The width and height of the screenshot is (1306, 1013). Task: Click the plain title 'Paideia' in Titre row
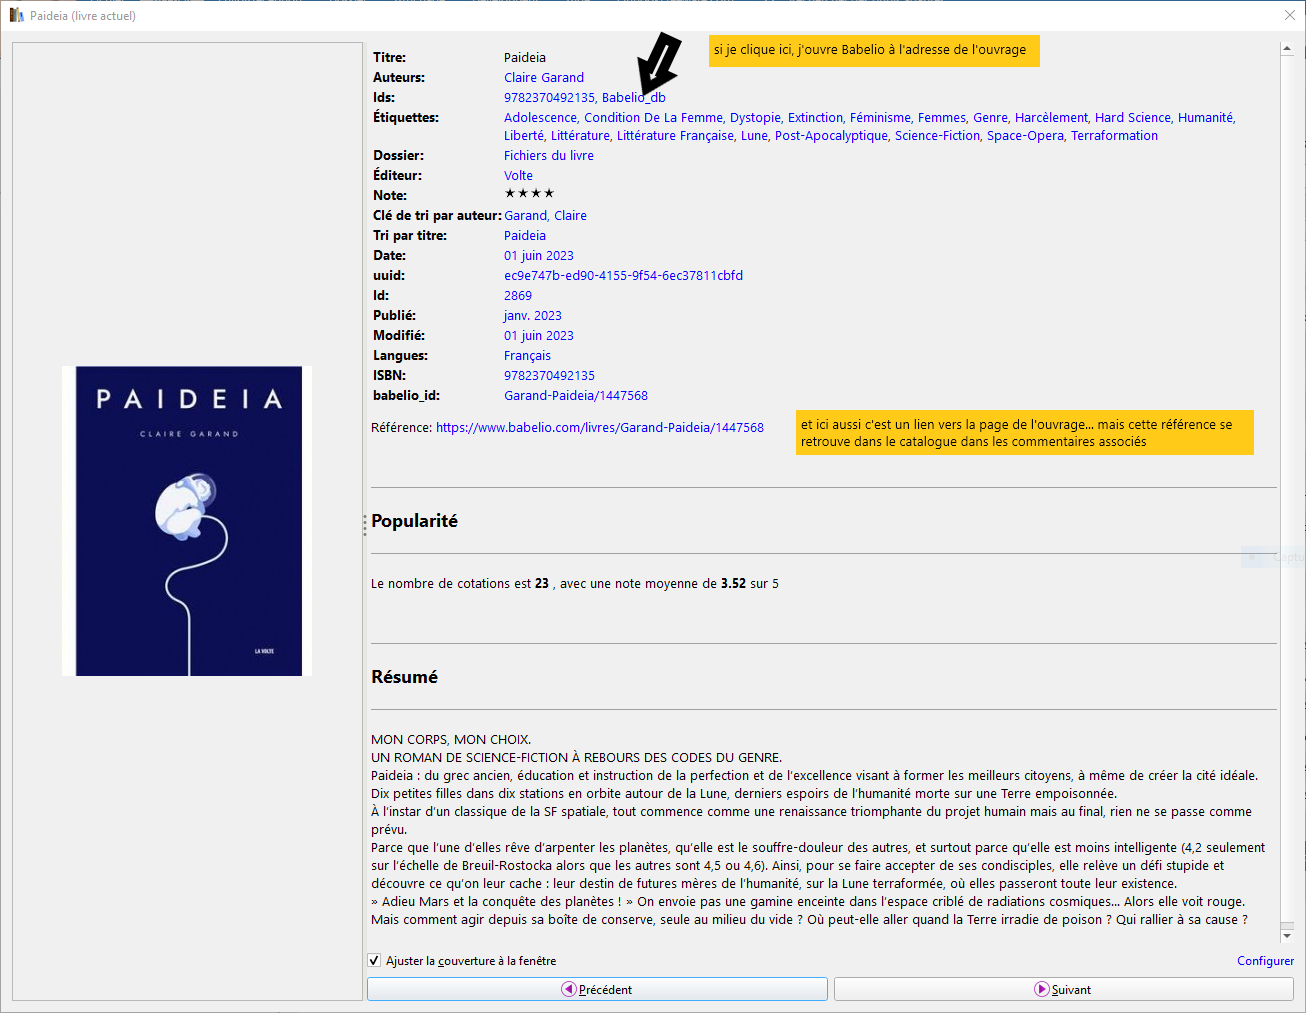pos(525,57)
